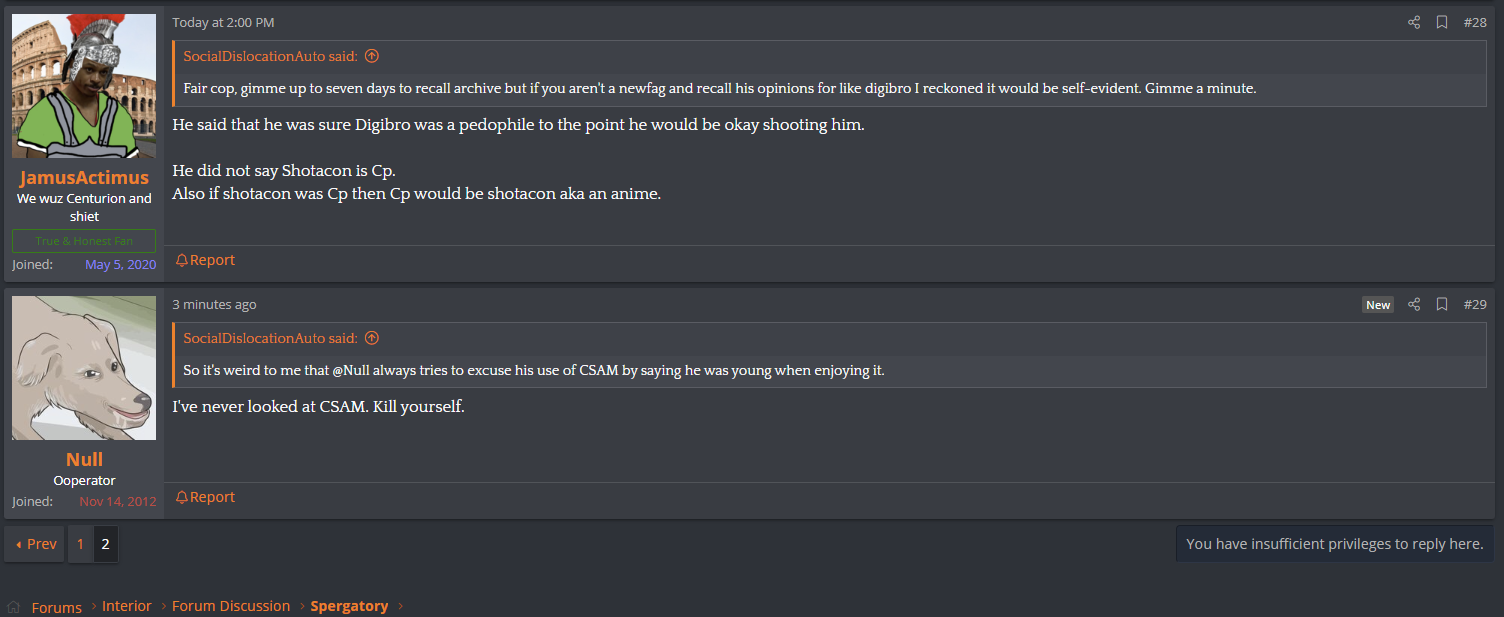The image size is (1504, 617).
Task: Bookmark post #29
Action: tap(1442, 304)
